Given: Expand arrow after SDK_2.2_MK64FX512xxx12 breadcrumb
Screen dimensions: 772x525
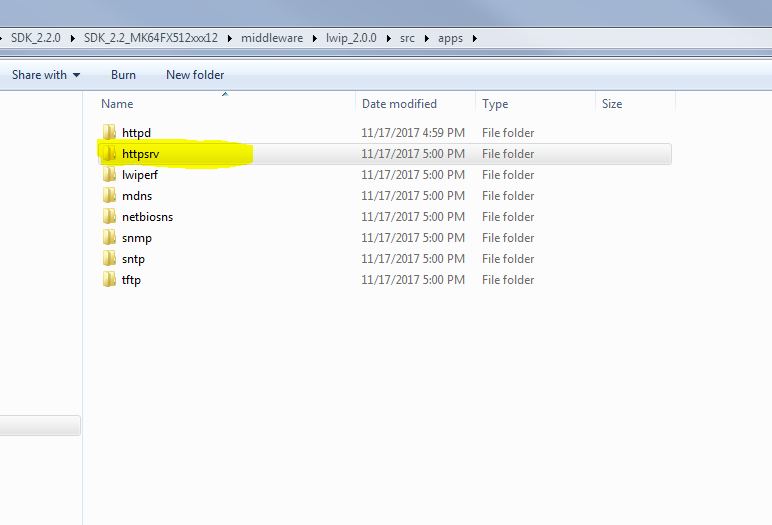Looking at the screenshot, I should pos(229,38).
